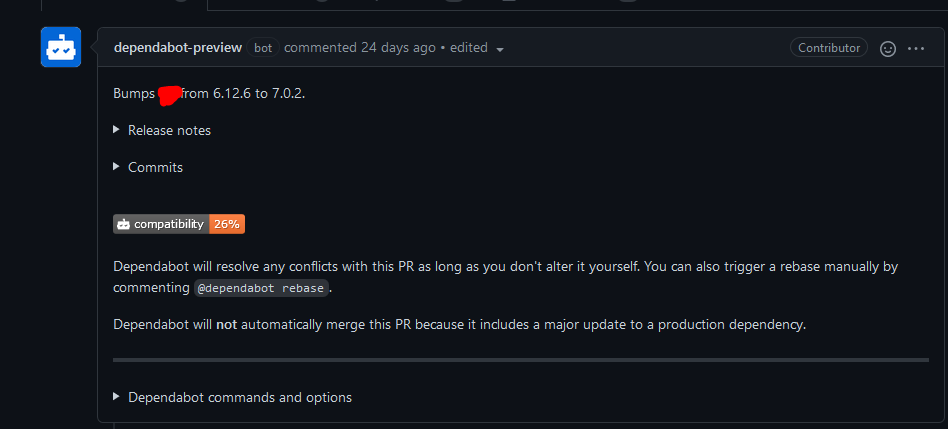Viewport: 948px width, 429px height.
Task: Open the three-dot comment options menu
Action: pyautogui.click(x=916, y=48)
